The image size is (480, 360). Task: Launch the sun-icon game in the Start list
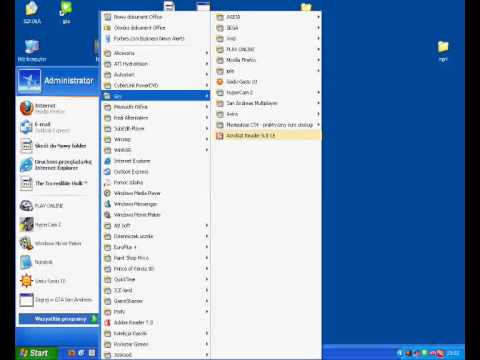(57, 281)
